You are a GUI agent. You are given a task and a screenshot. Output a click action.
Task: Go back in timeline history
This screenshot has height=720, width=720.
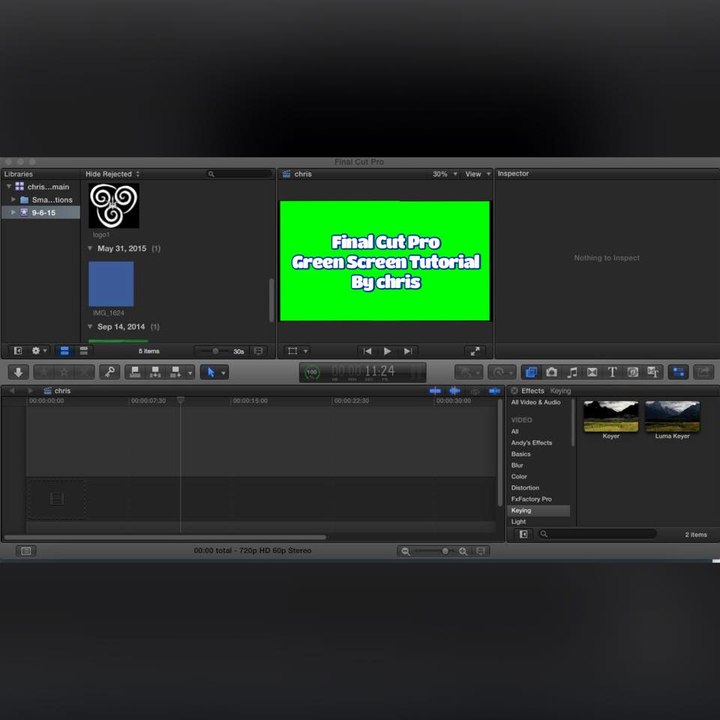point(12,391)
